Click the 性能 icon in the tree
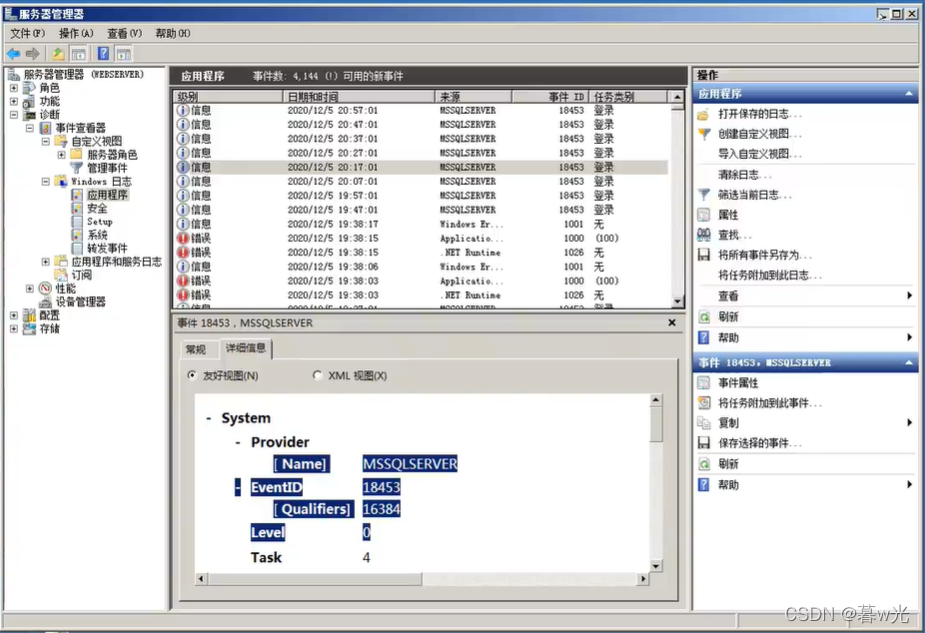Screen dimensions: 925x633 pyautogui.click(x=45, y=288)
